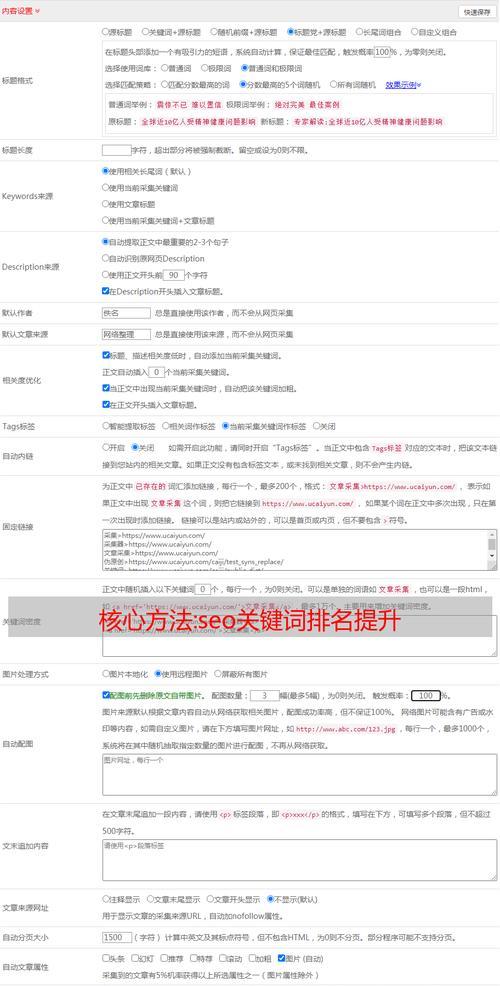Select 极限词 word library option
500x986 pixels.
pyautogui.click(x=204, y=68)
